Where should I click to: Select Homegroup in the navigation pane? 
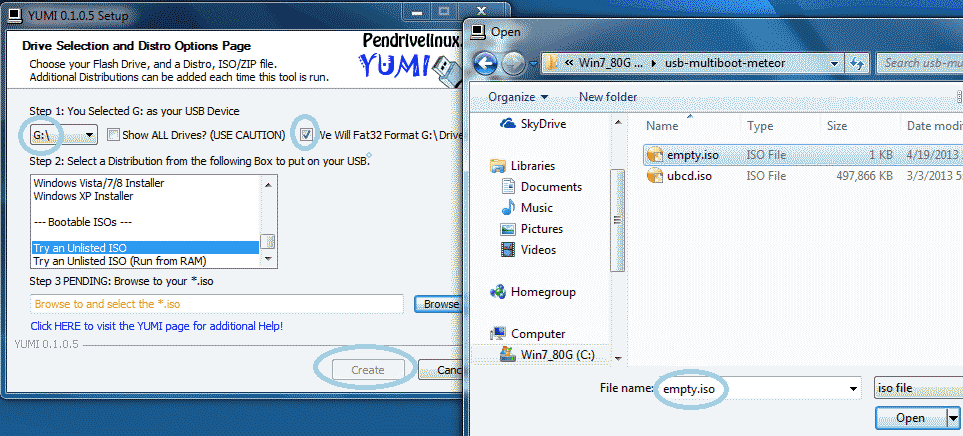[543, 292]
